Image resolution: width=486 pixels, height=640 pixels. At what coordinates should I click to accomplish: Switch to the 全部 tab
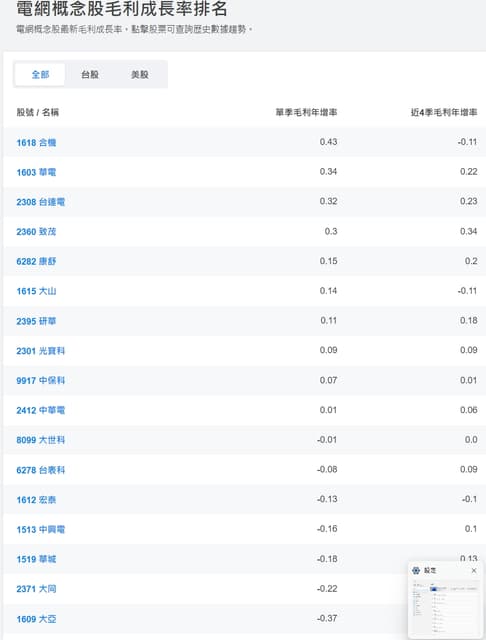40,75
